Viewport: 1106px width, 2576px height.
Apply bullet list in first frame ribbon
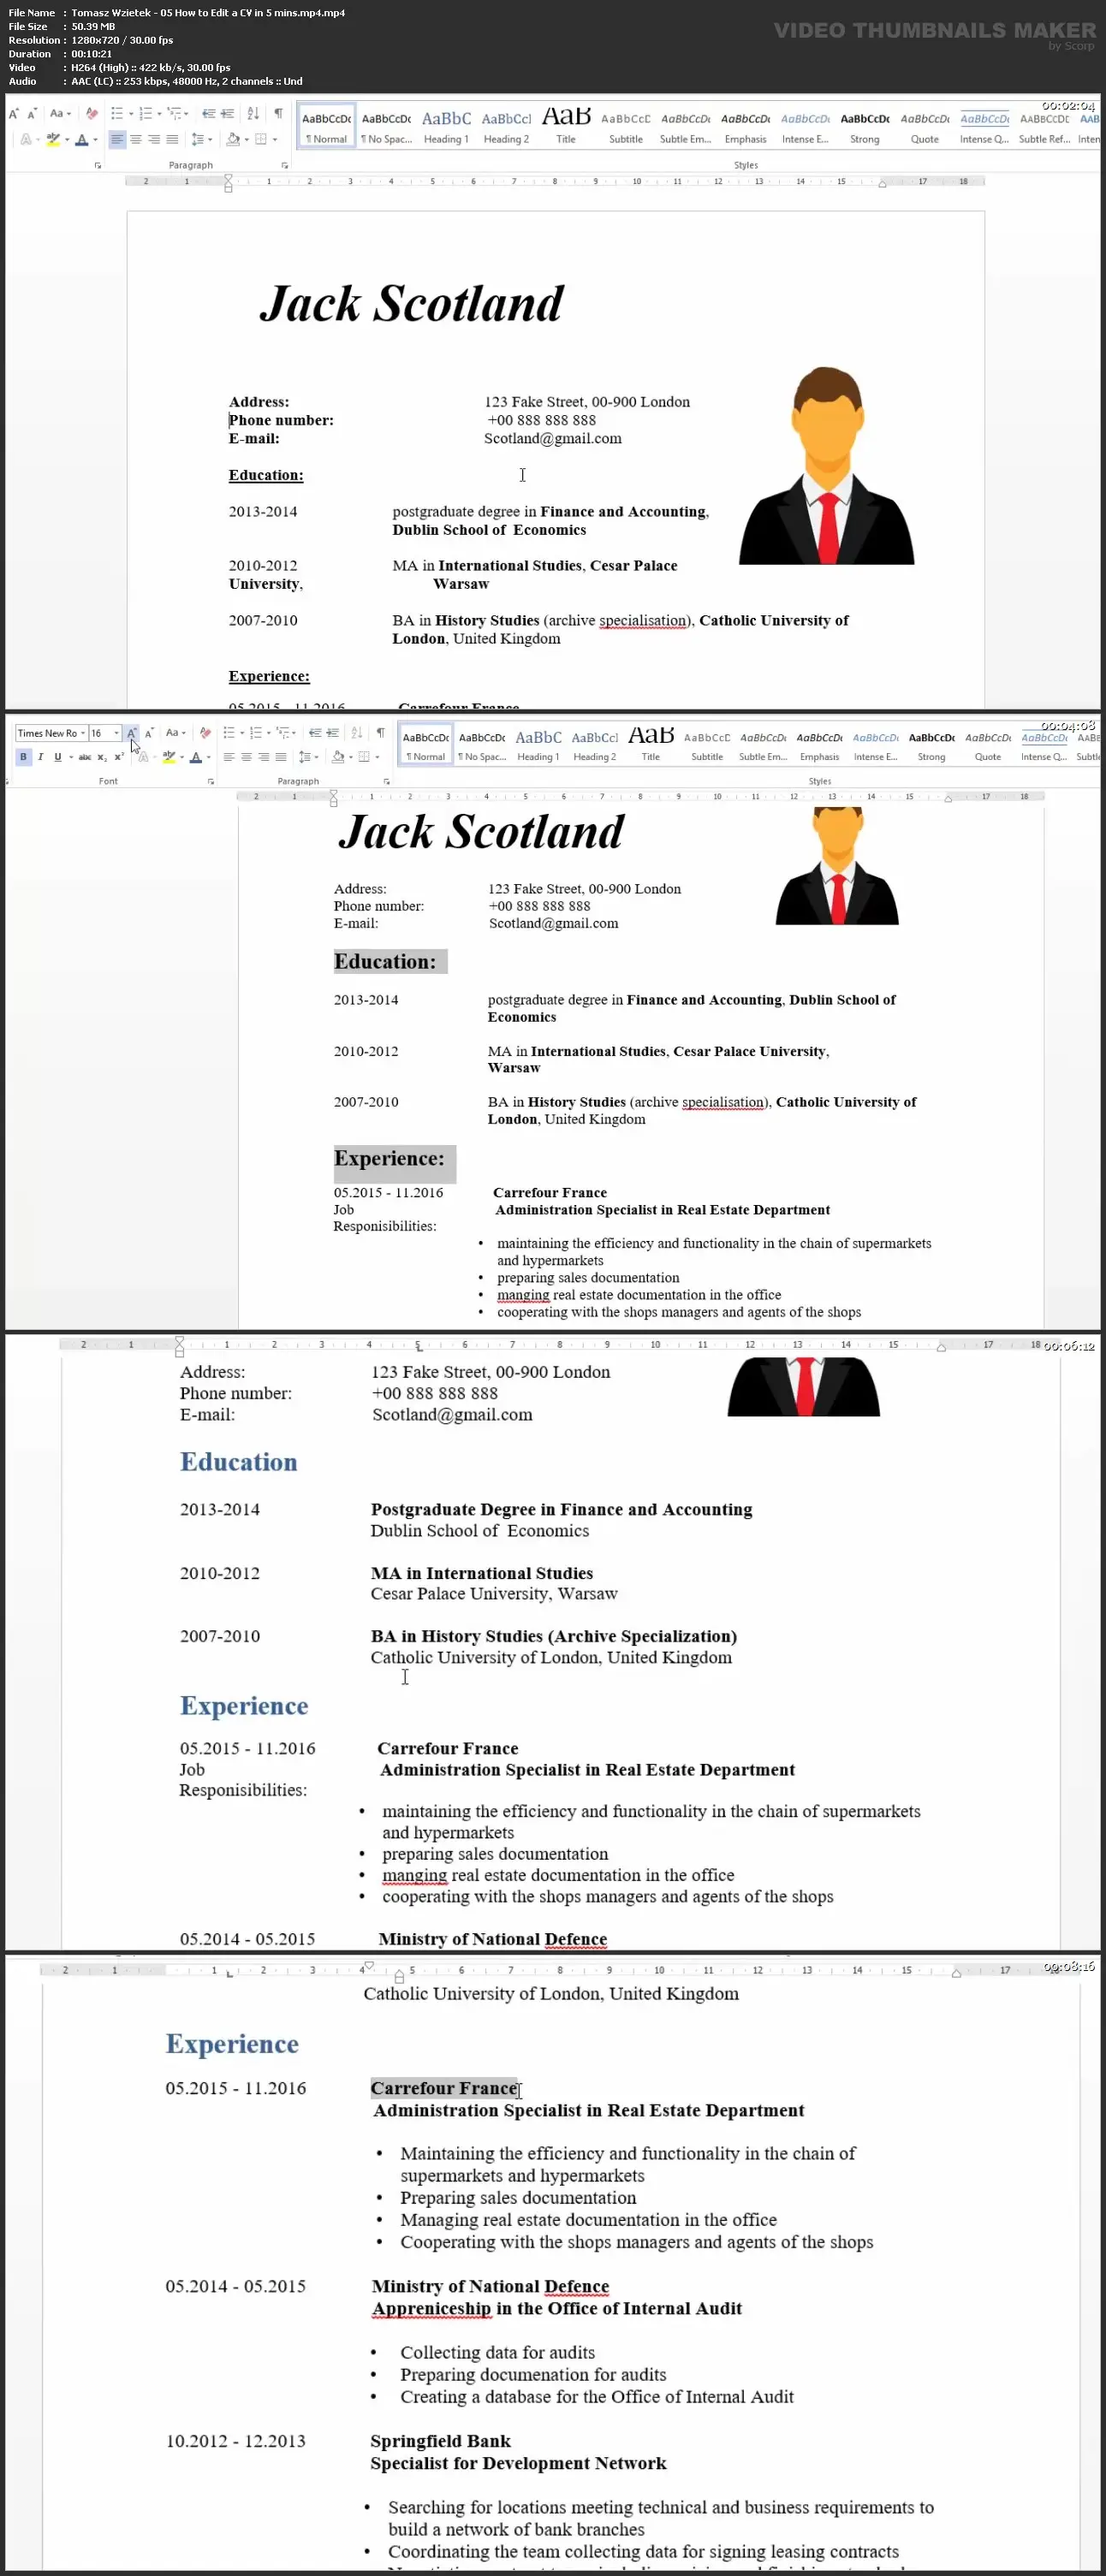[117, 114]
